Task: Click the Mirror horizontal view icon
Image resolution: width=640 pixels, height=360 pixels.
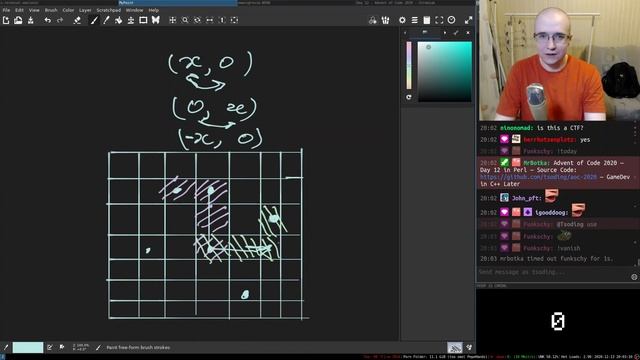Action: 209,20
